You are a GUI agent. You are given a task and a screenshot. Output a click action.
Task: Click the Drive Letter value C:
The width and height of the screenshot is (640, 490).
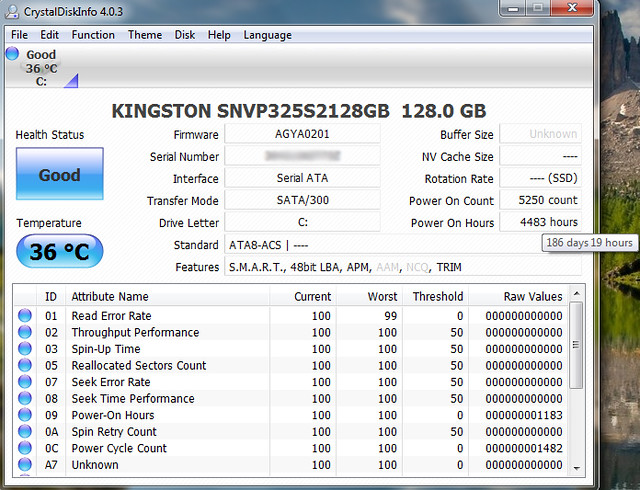[302, 222]
